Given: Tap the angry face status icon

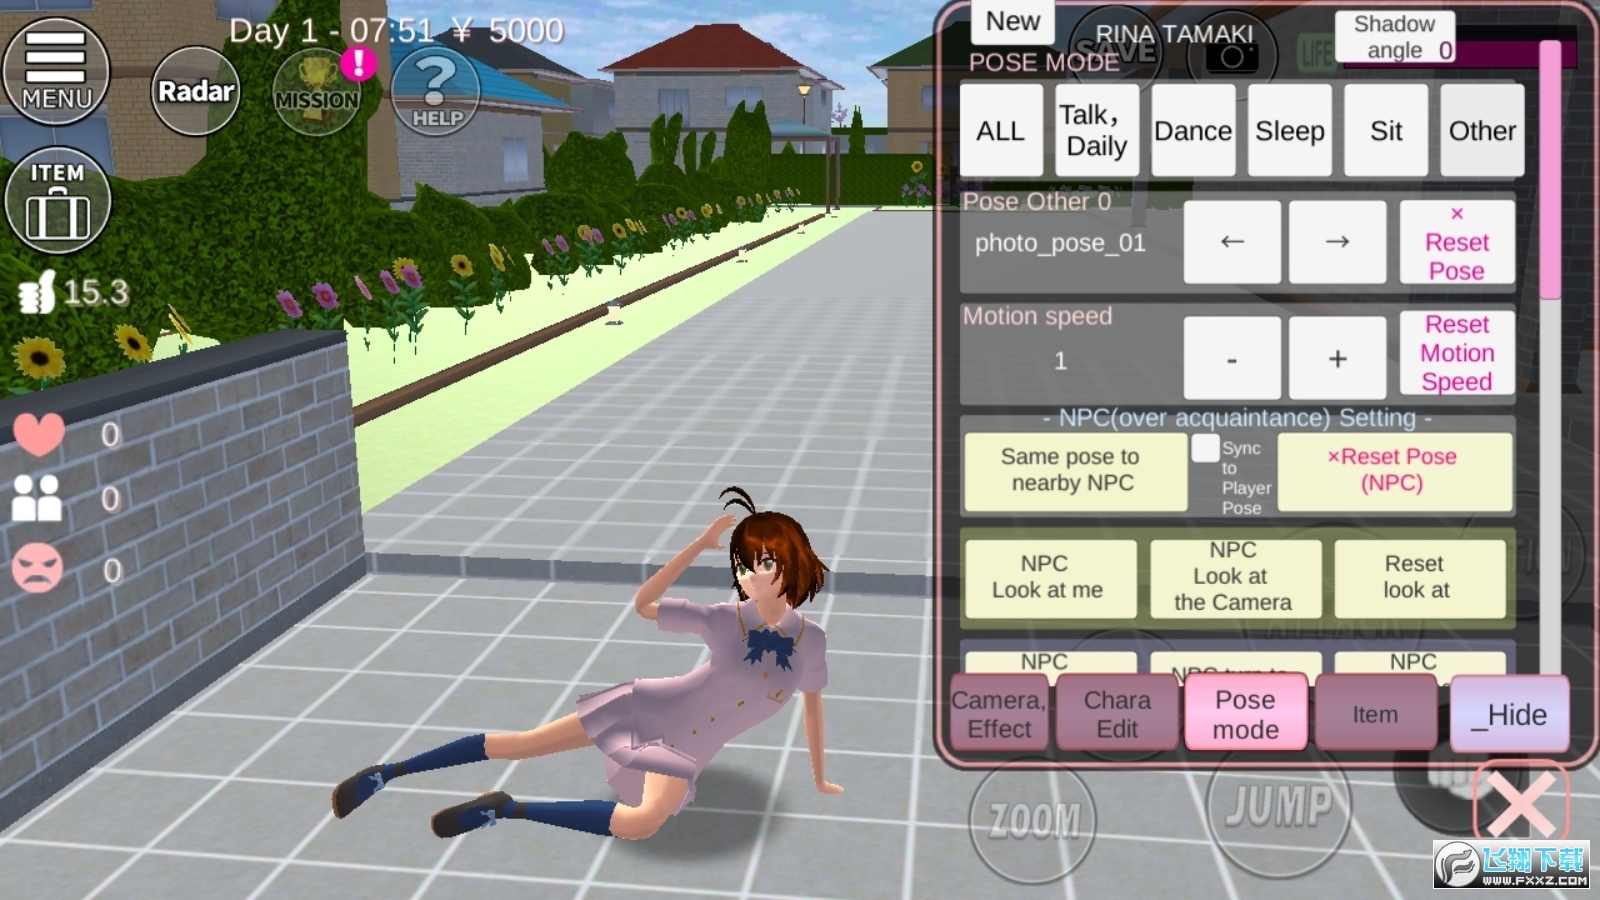Looking at the screenshot, I should tap(38, 567).
